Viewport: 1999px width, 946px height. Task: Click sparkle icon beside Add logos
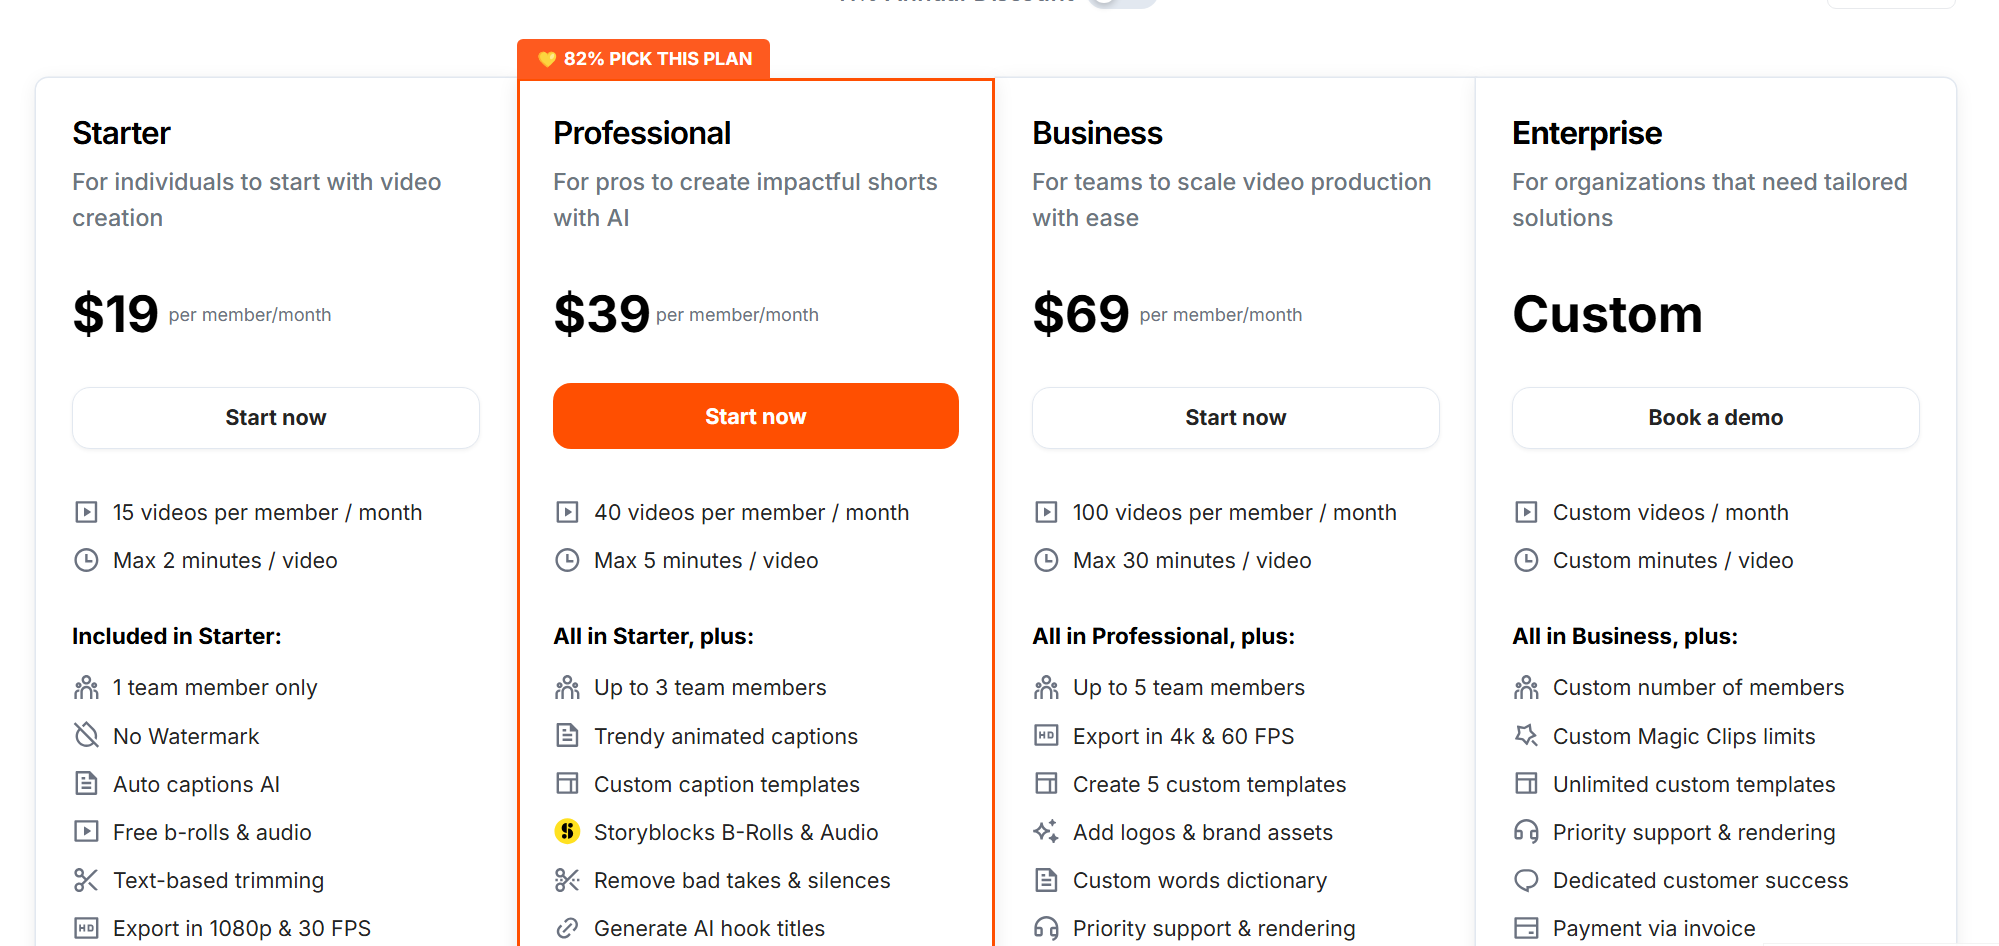click(x=1046, y=831)
